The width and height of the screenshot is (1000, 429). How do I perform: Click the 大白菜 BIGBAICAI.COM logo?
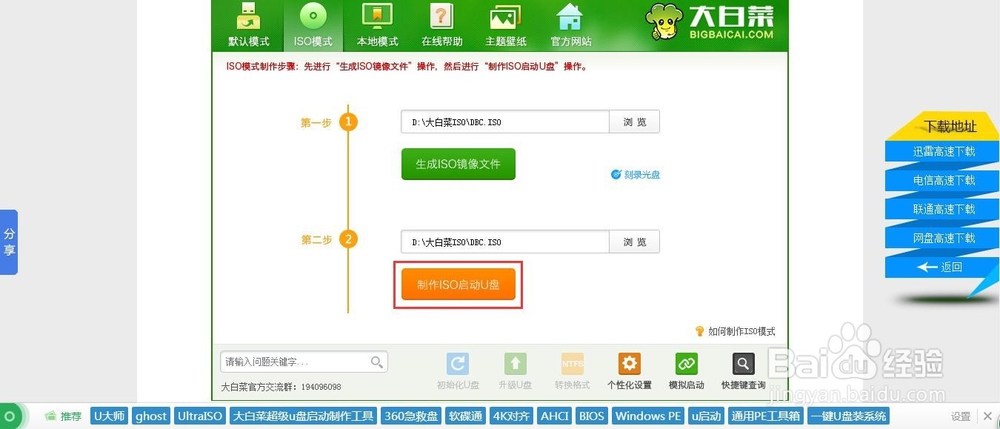709,24
